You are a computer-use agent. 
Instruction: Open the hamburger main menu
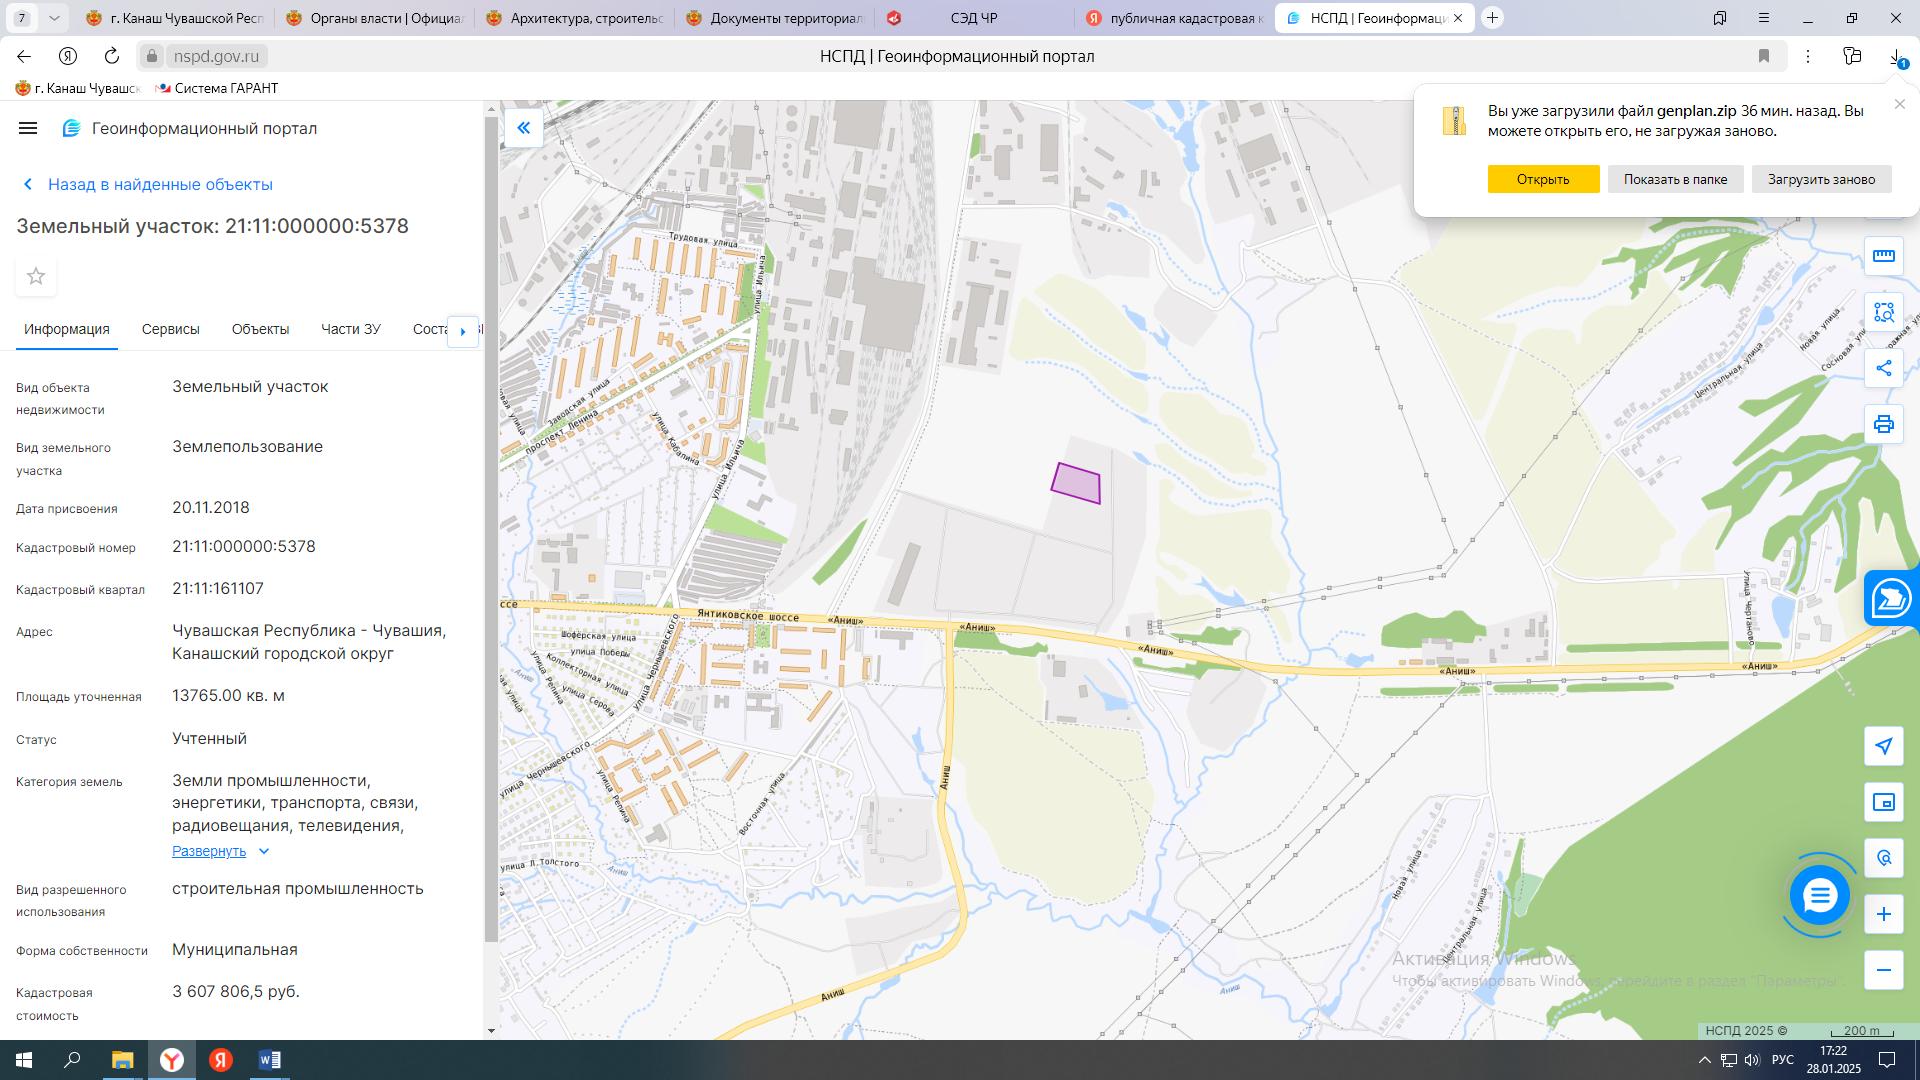point(28,128)
